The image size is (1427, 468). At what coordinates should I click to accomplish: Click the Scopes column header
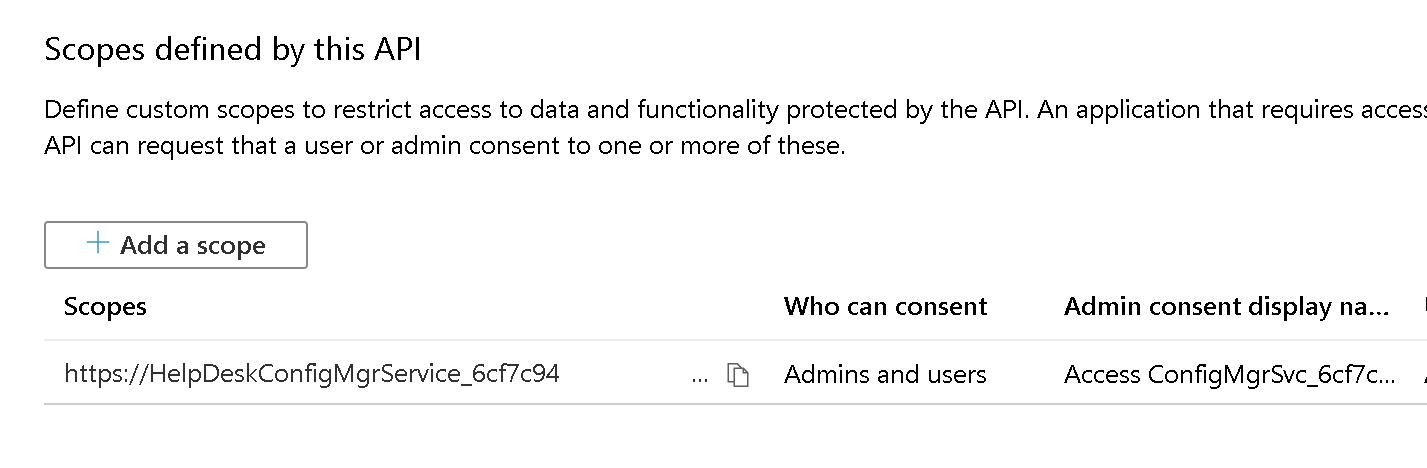105,306
